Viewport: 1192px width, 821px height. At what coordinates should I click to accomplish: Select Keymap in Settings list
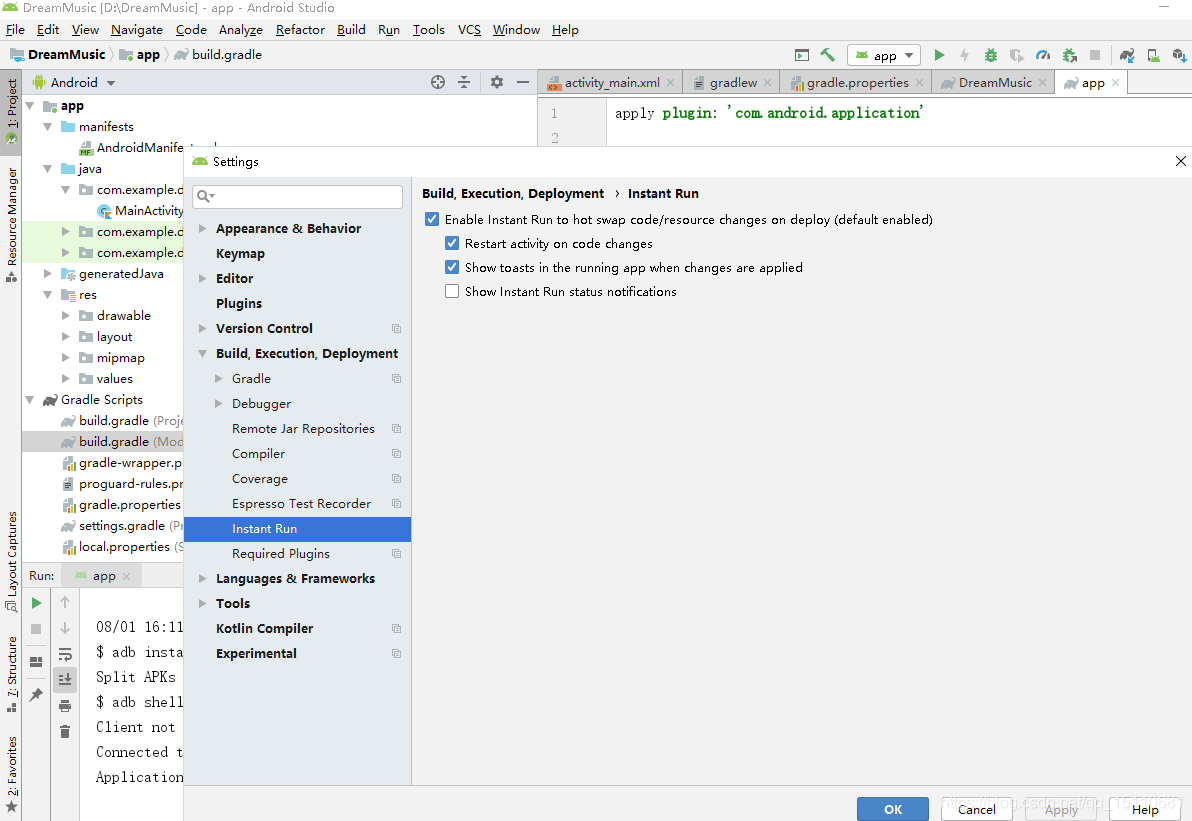coord(240,254)
